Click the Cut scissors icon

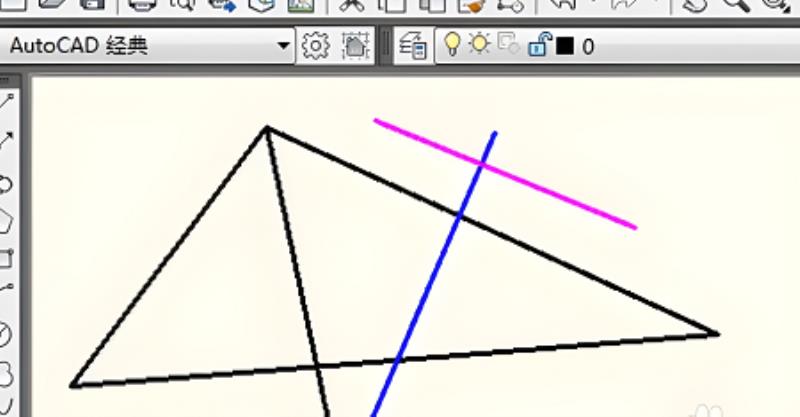[352, 5]
